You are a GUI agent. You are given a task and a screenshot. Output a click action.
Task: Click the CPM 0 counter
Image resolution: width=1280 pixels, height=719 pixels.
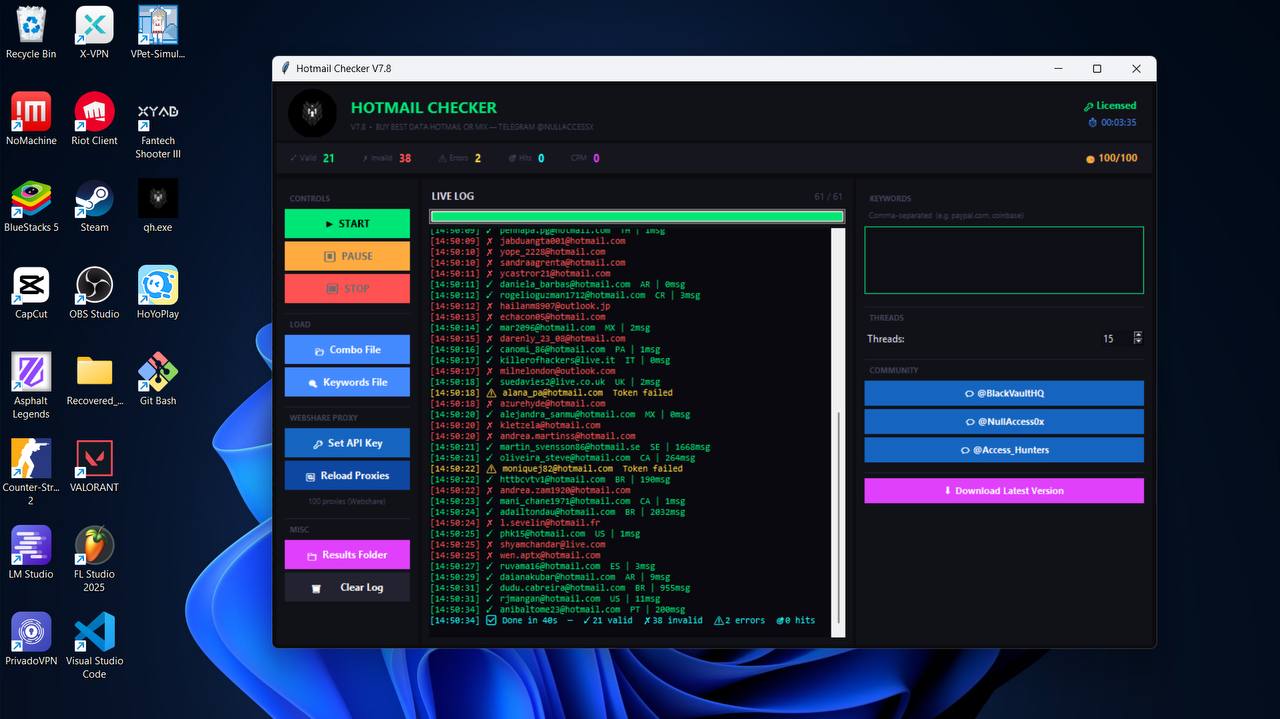click(585, 158)
